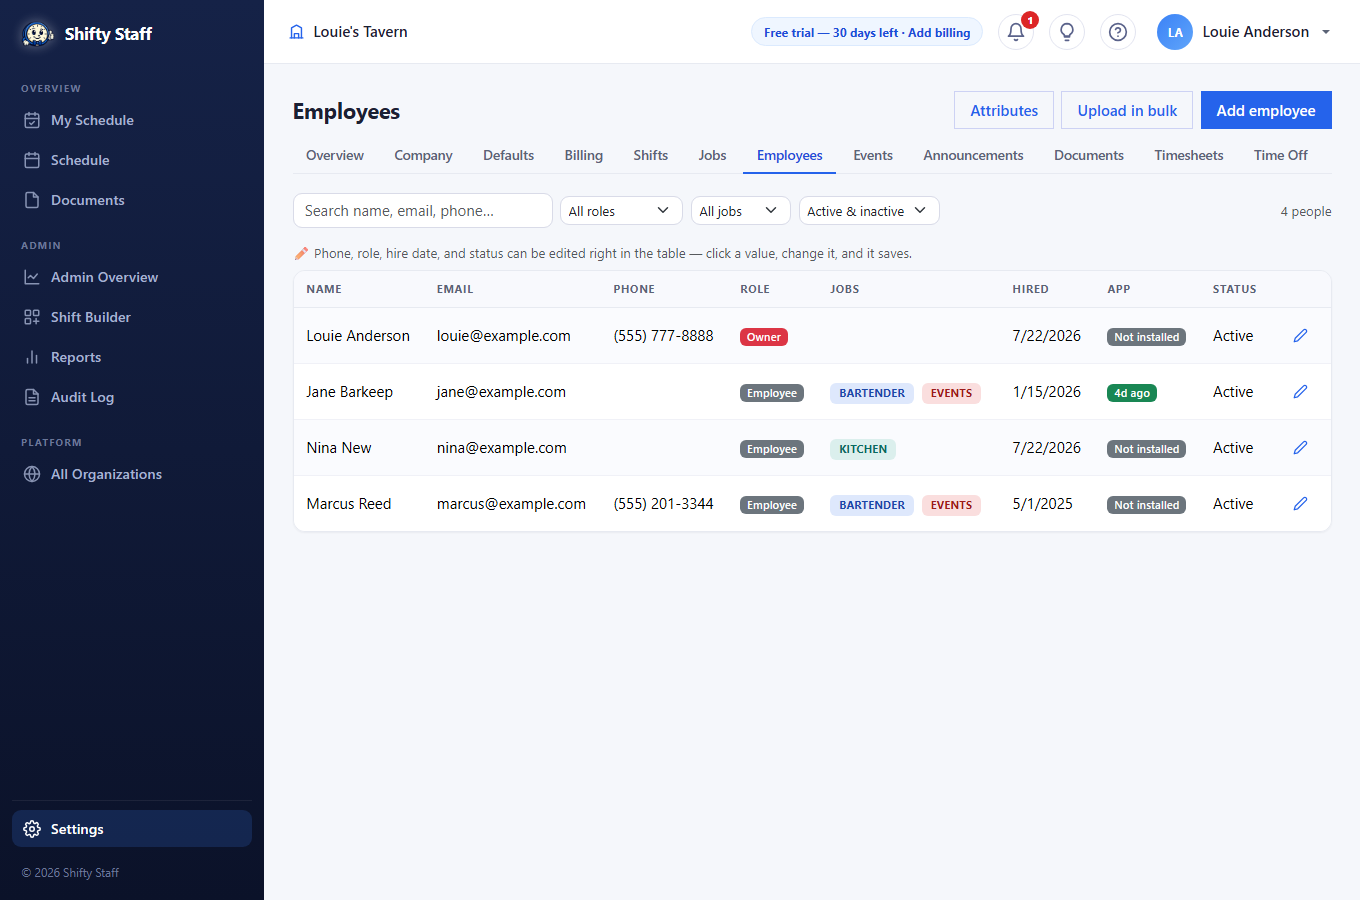Click the LA user avatar
This screenshot has width=1360, height=900.
coord(1175,32)
